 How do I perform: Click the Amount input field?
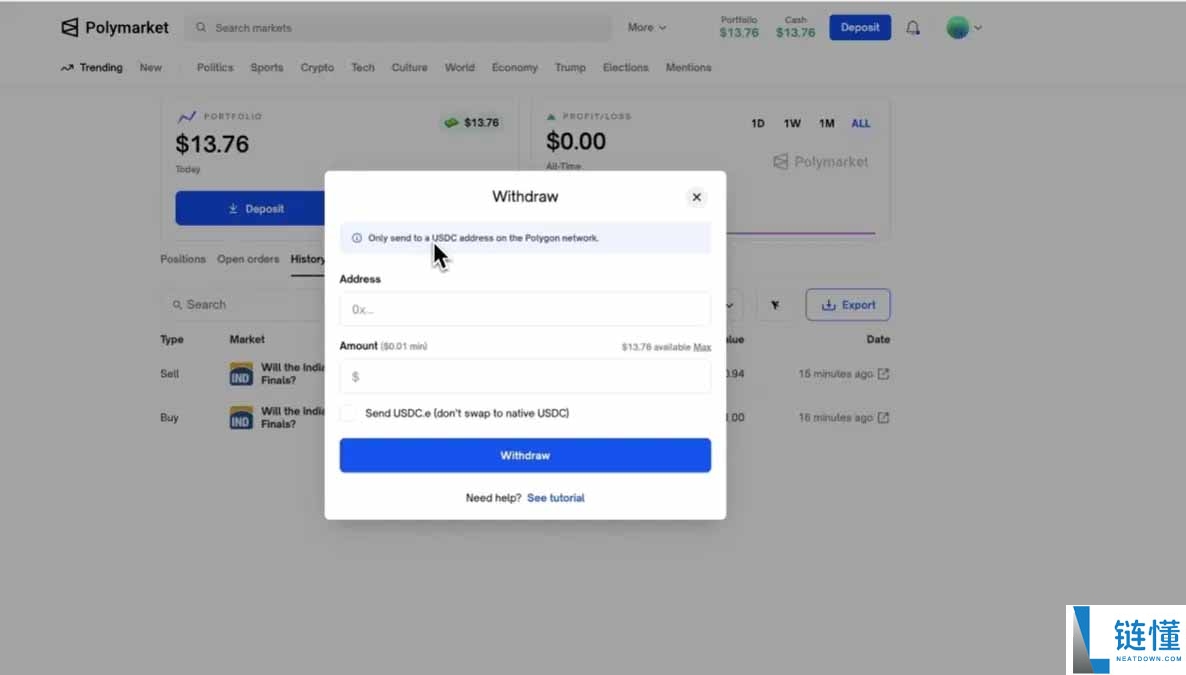[525, 377]
